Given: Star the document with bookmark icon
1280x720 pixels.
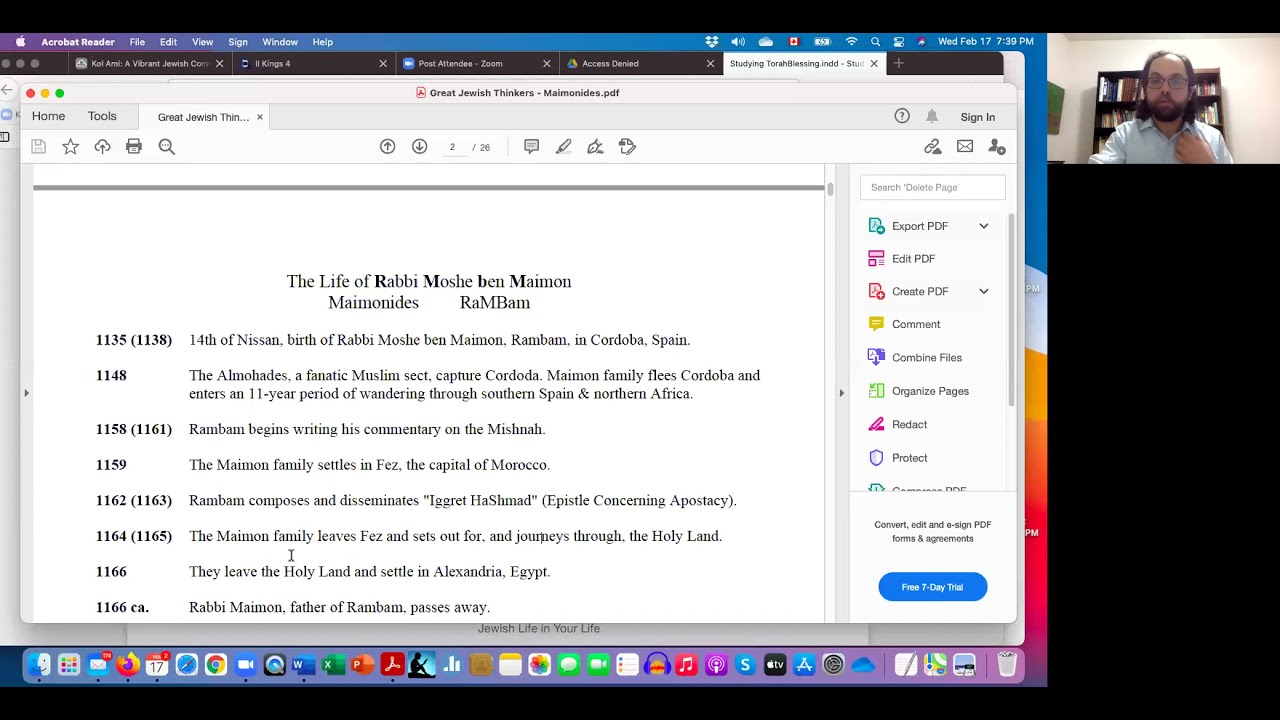Looking at the screenshot, I should [x=70, y=147].
